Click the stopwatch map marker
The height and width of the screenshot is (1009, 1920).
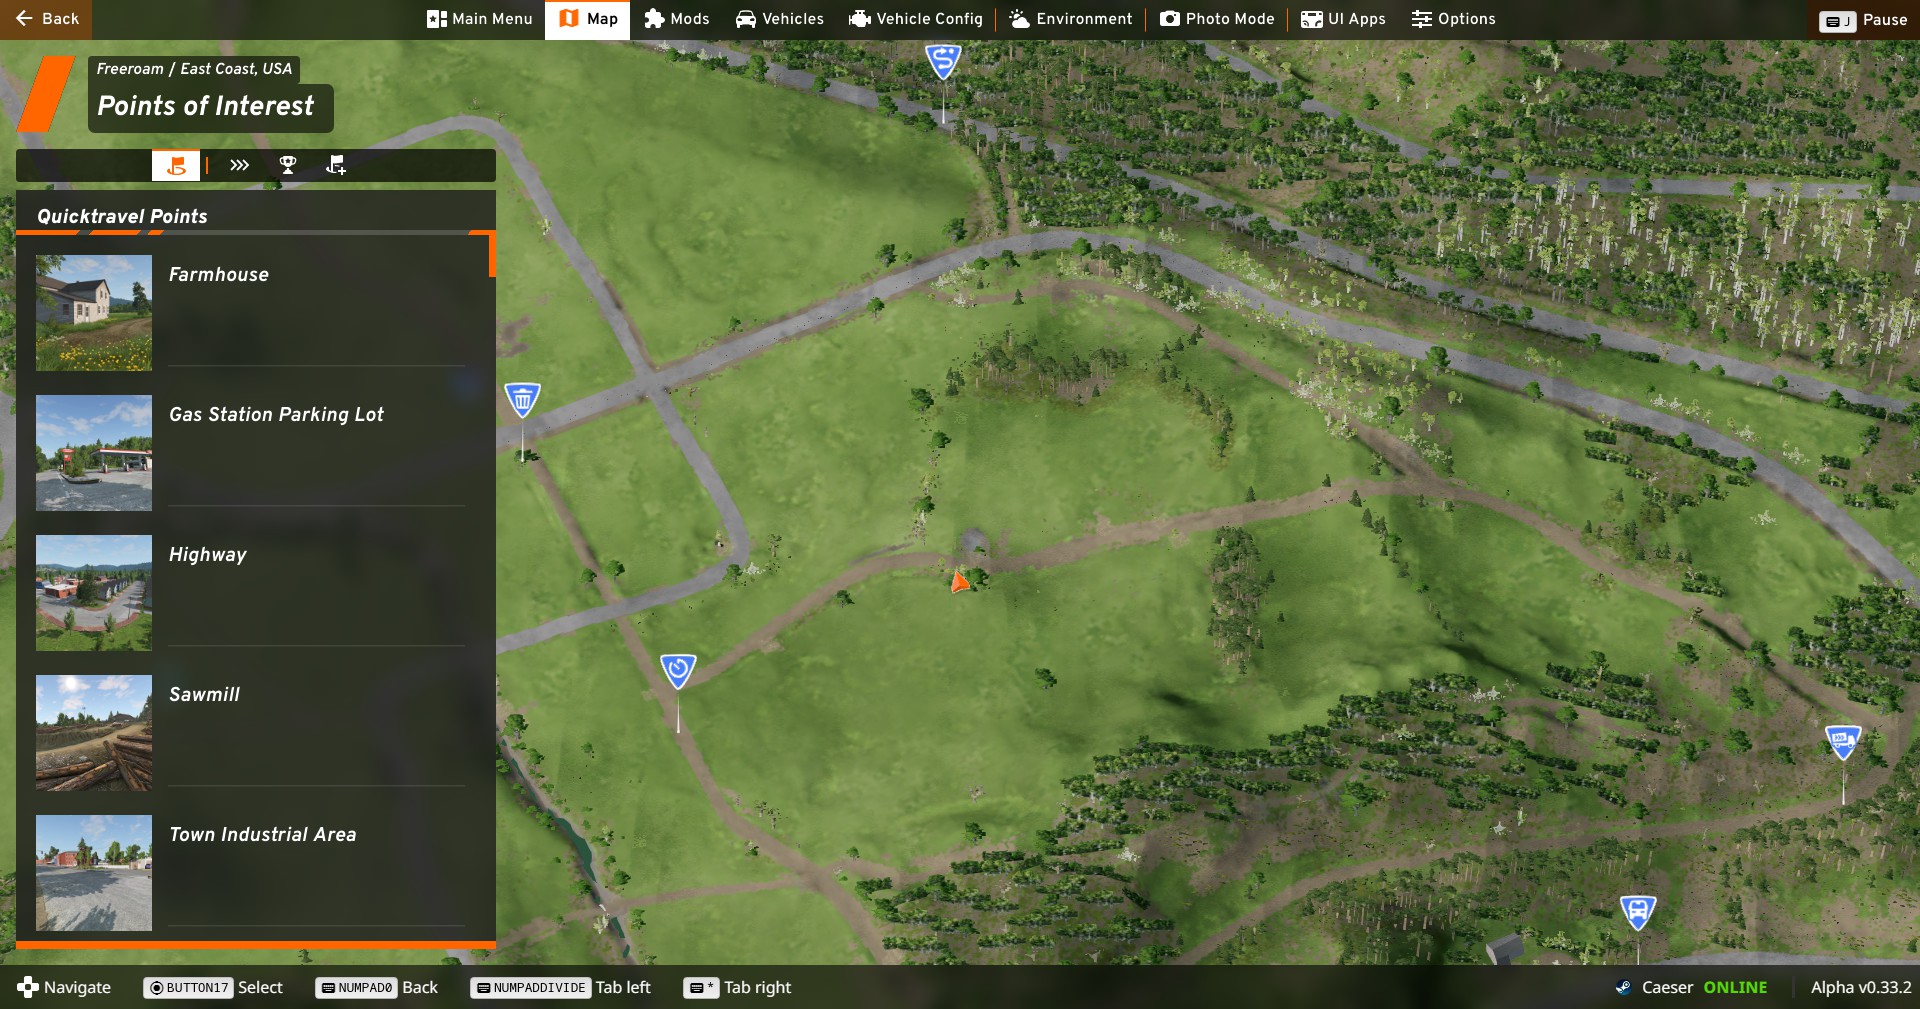point(678,670)
